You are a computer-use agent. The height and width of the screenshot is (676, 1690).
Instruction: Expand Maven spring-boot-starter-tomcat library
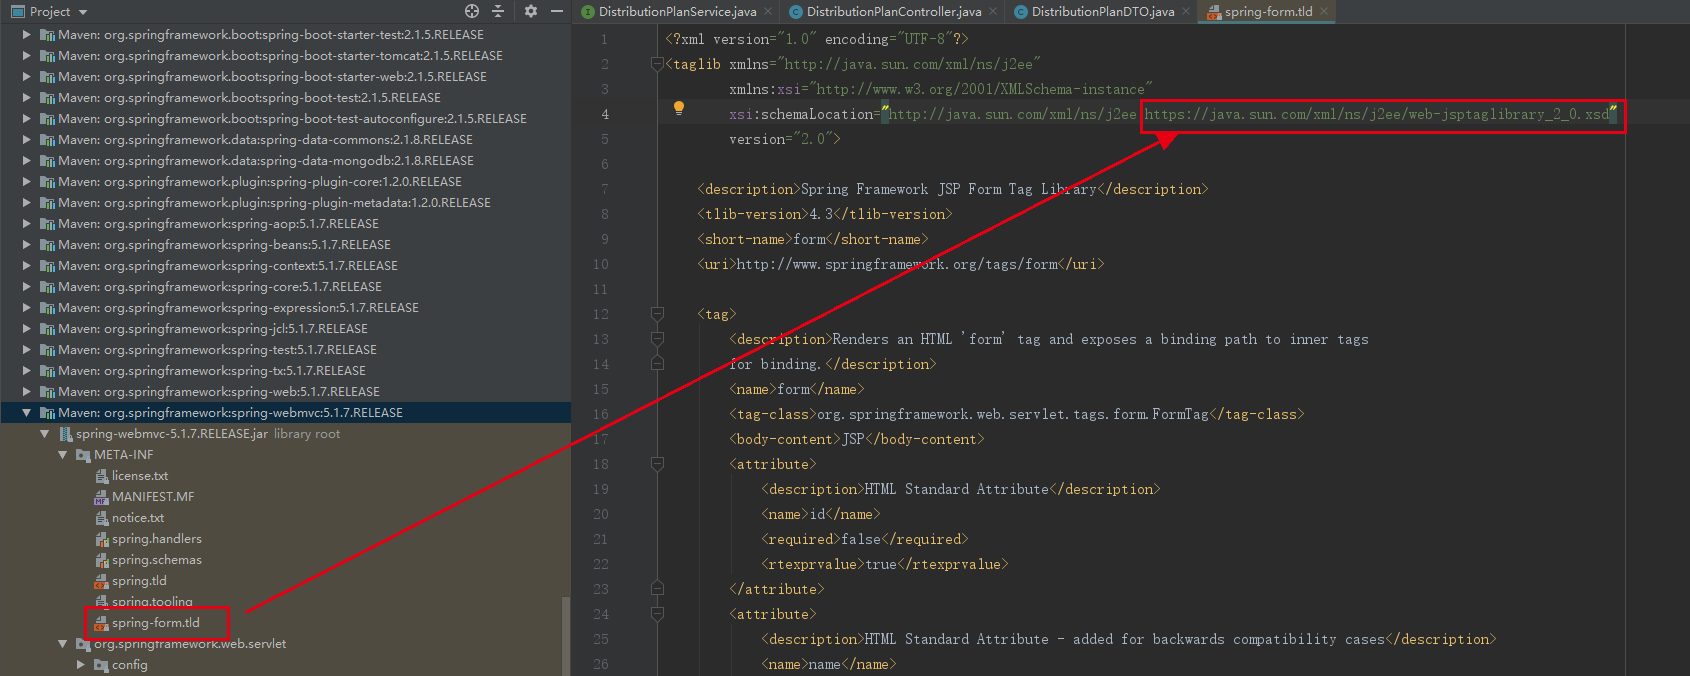point(26,55)
